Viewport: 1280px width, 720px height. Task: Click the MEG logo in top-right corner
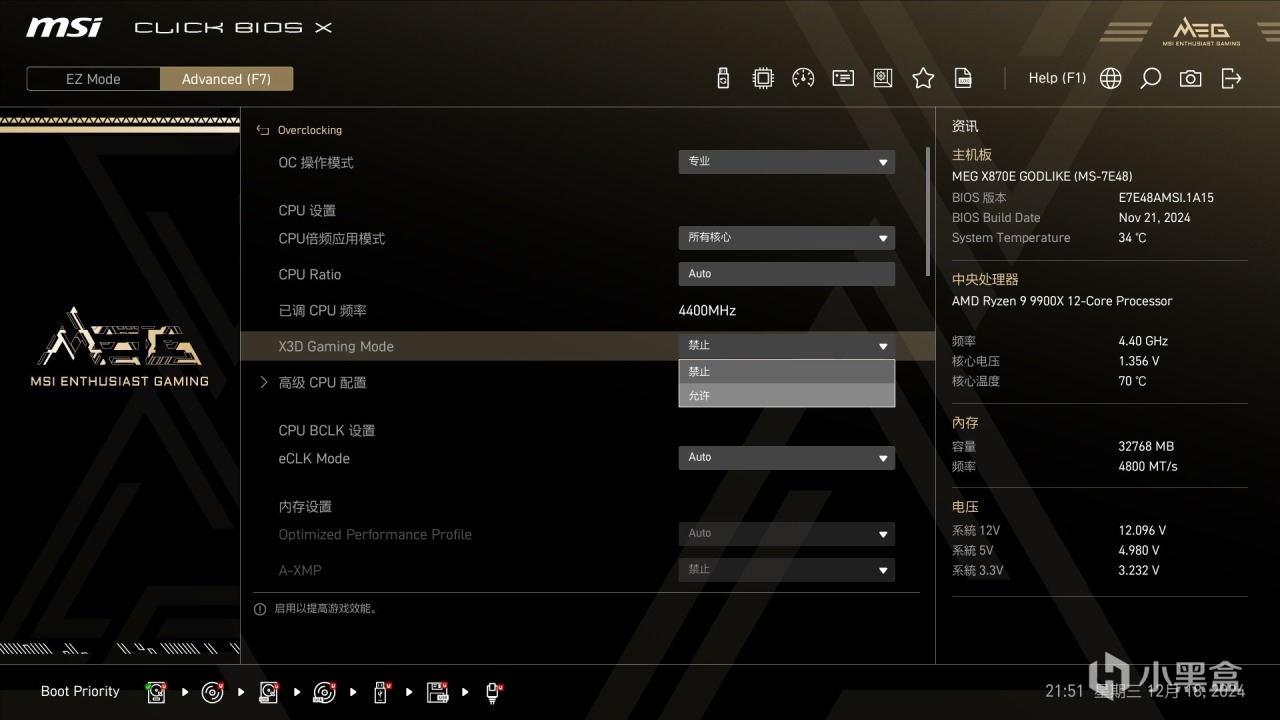[x=1200, y=31]
